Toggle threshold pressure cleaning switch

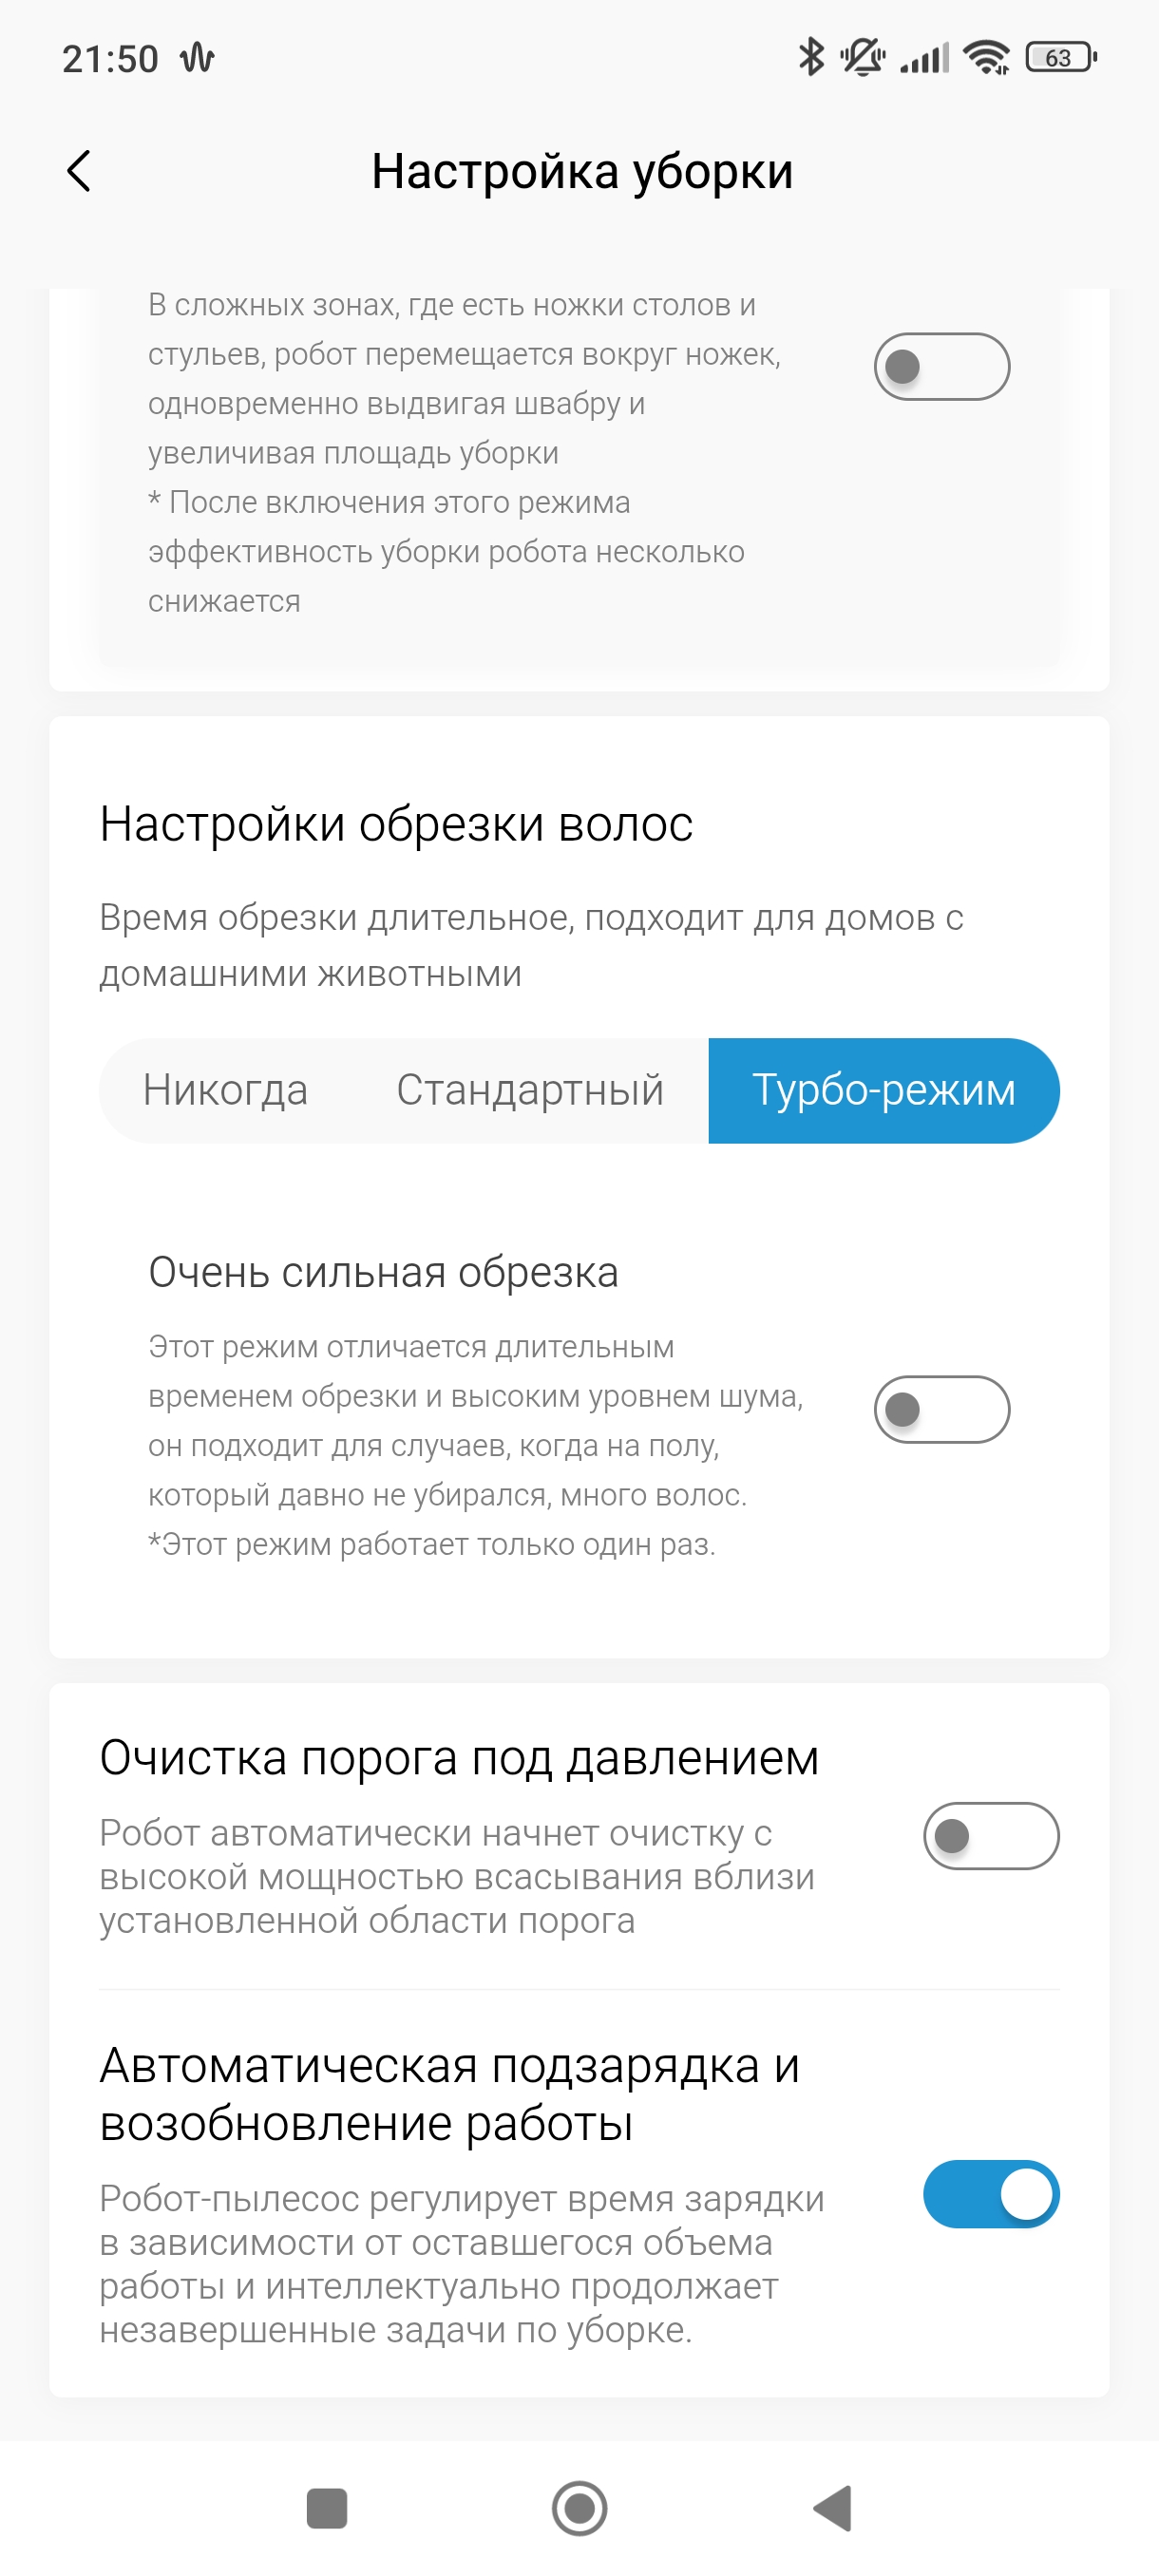(990, 1835)
